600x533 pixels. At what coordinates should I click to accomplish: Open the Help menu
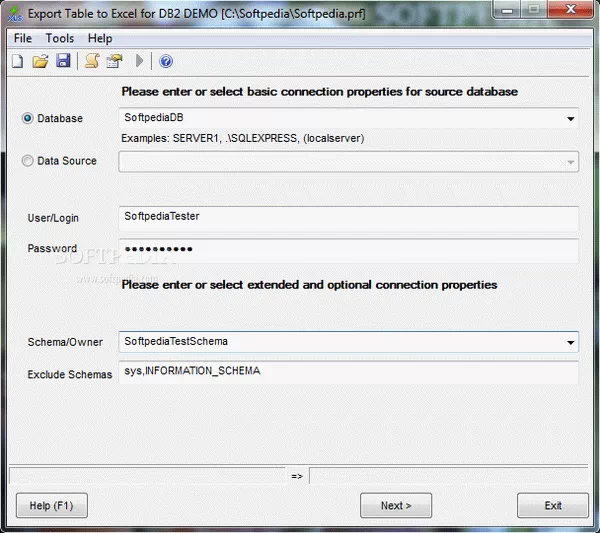[100, 38]
